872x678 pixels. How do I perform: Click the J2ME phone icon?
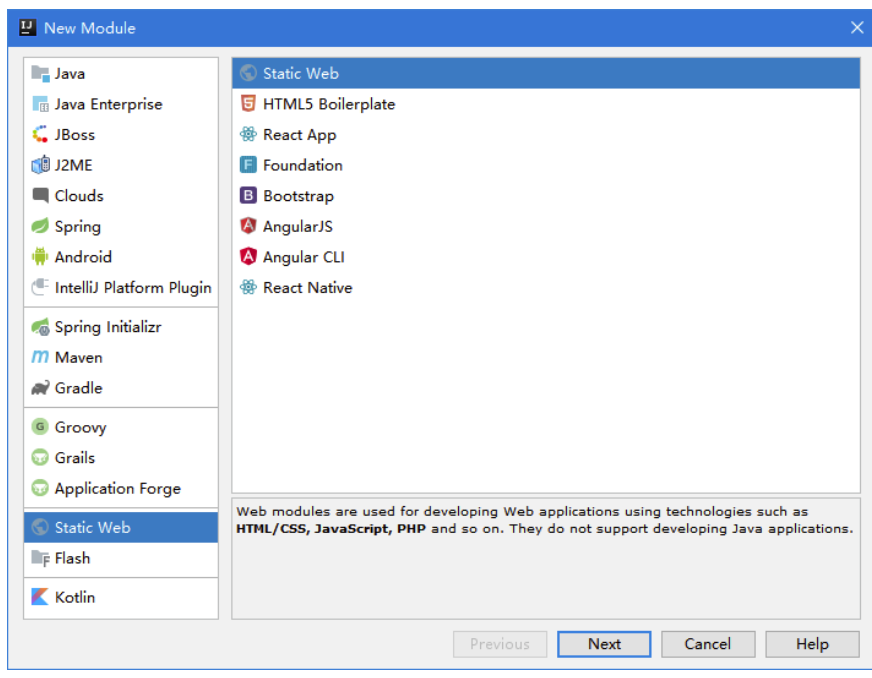[40, 165]
